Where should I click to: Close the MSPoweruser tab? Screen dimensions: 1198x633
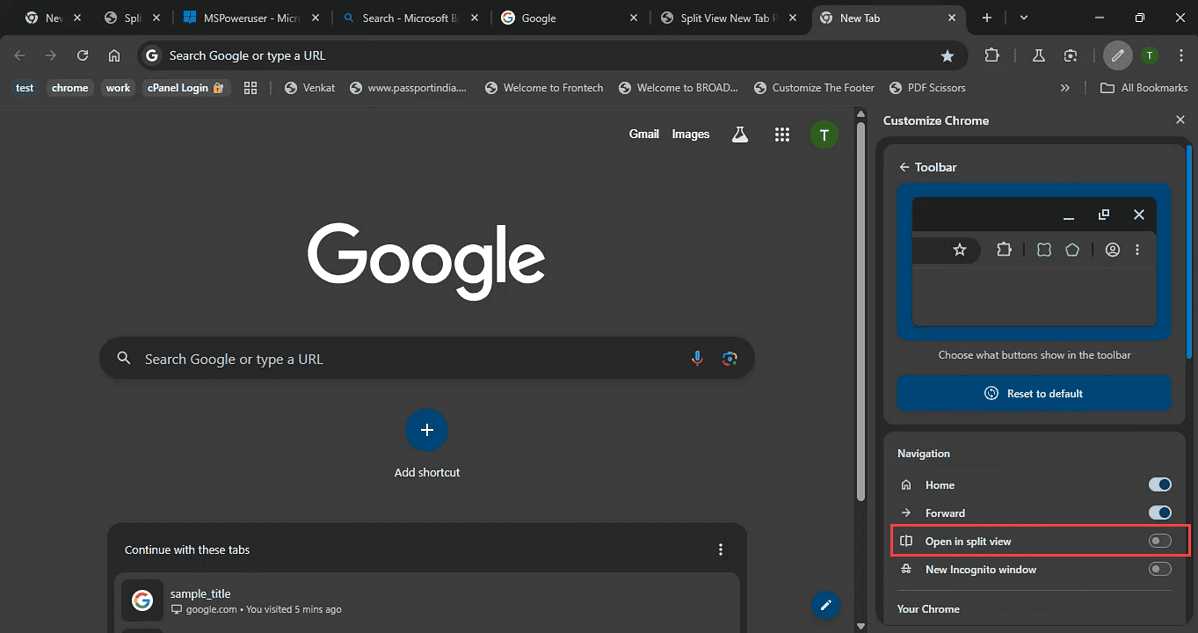point(316,18)
